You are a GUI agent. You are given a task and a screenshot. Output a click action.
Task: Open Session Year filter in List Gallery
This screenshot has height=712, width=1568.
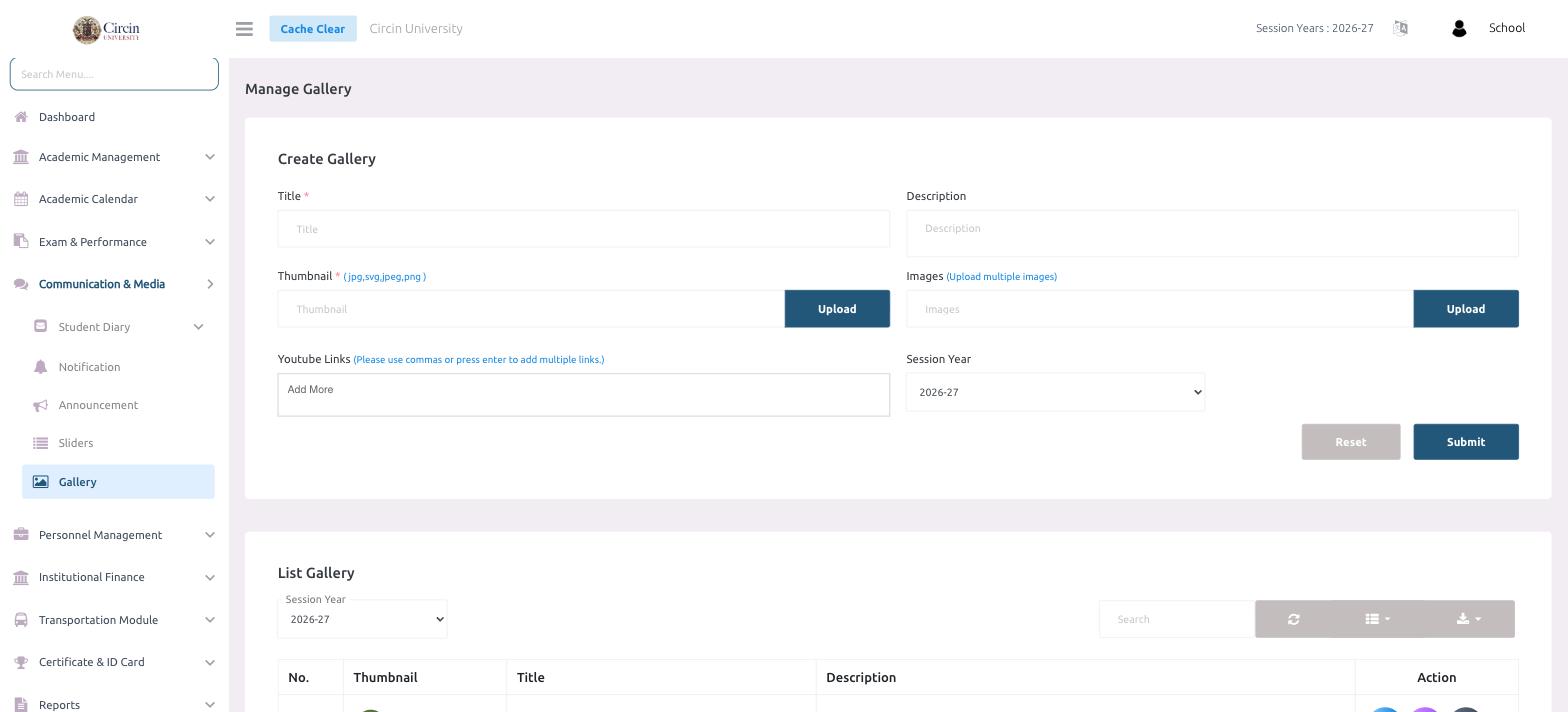click(x=362, y=619)
